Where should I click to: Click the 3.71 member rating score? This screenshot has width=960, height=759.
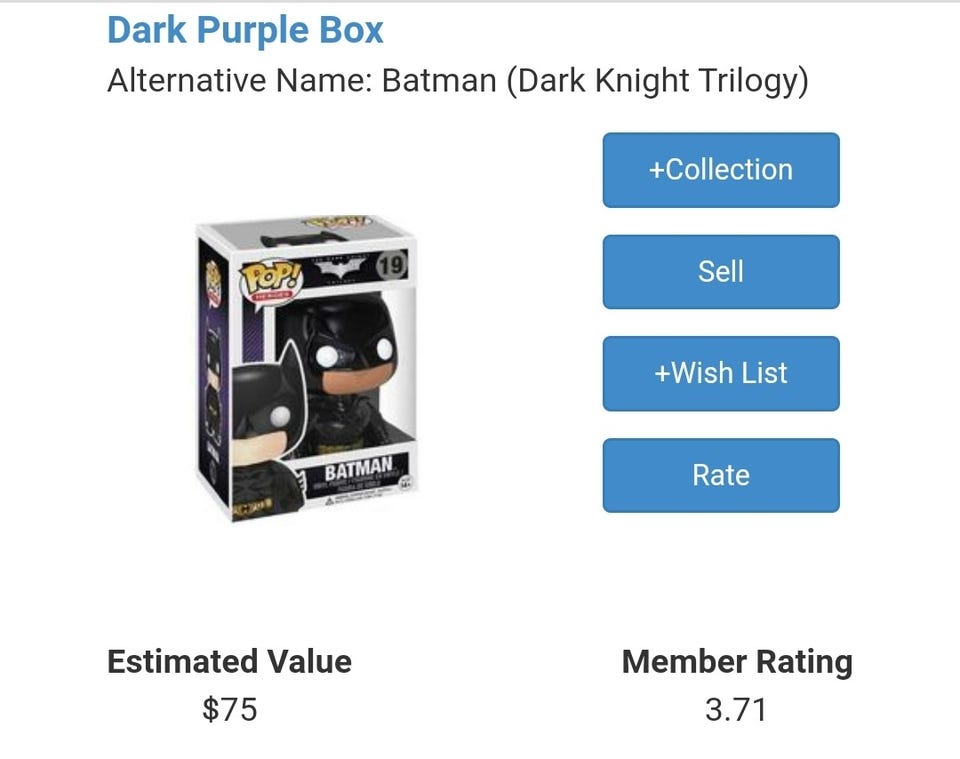click(x=736, y=710)
